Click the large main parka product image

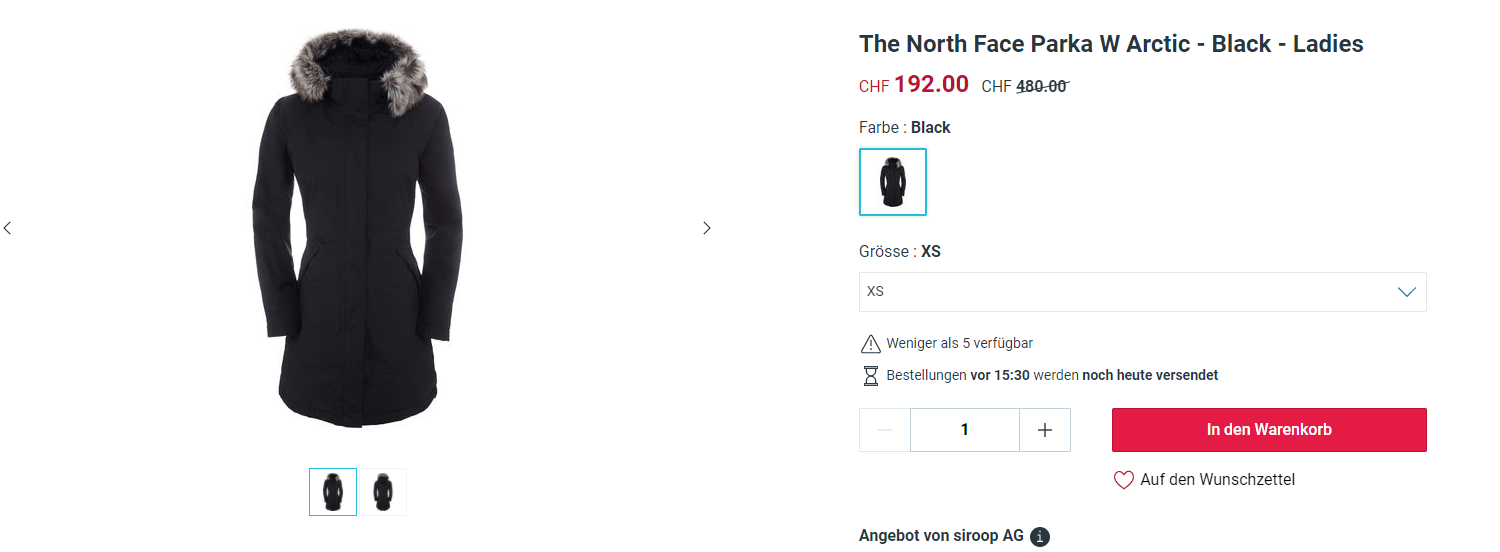coord(358,228)
